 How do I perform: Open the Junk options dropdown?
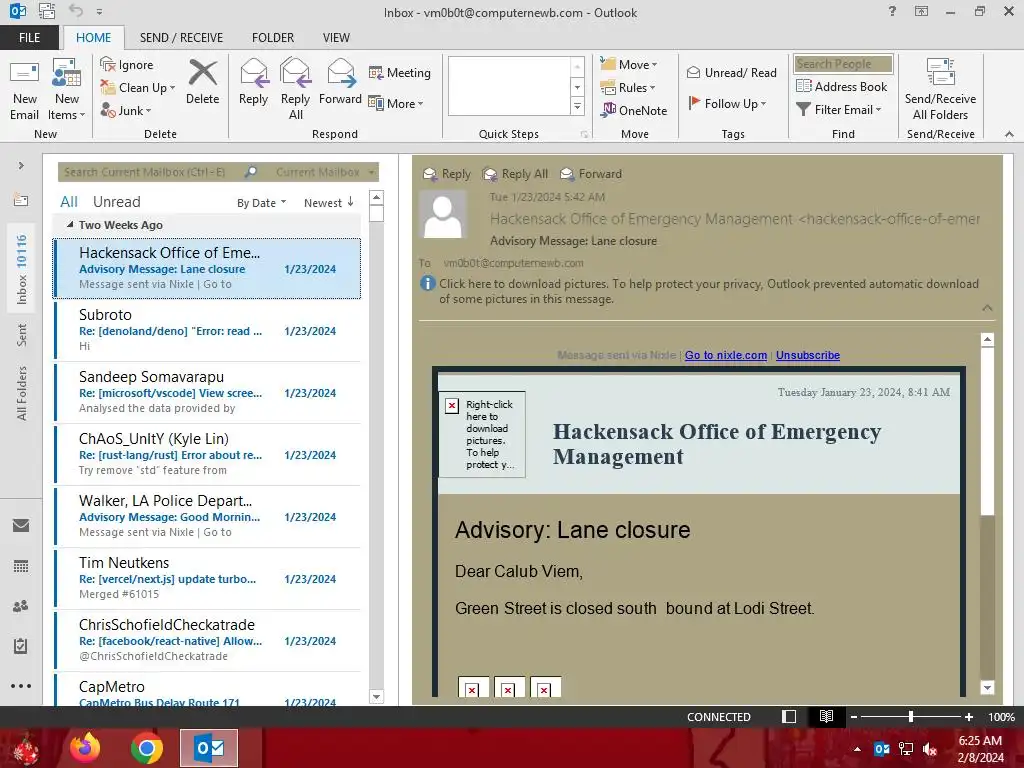126,110
